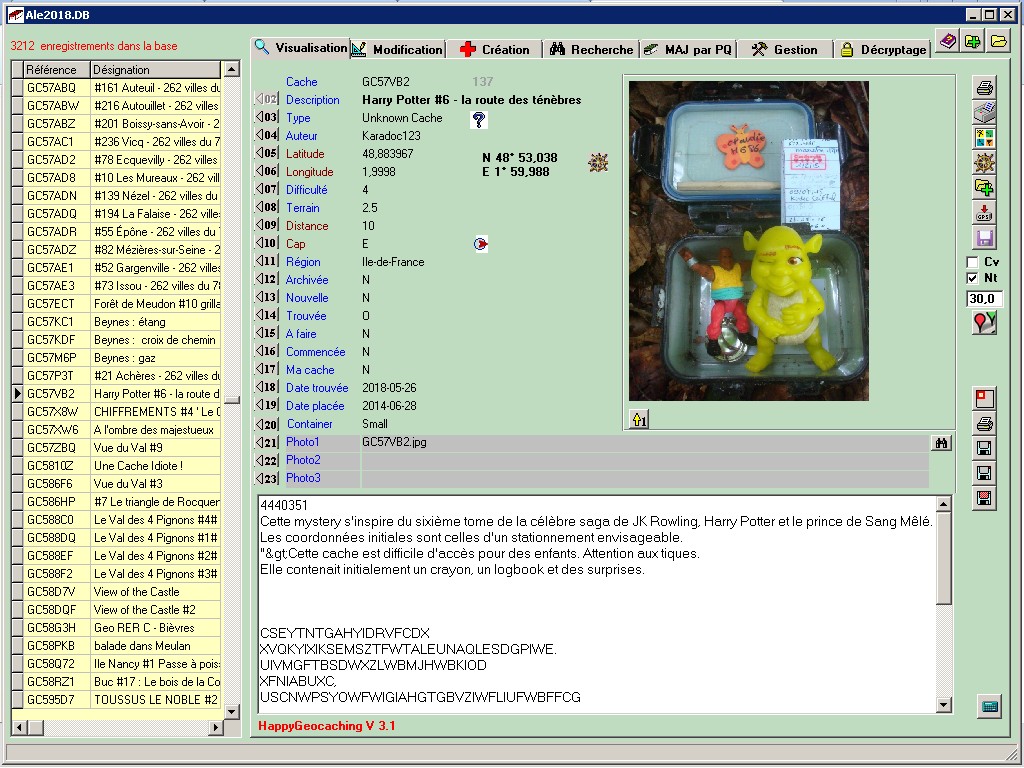Open database with yellow open-folder icon
This screenshot has width=1024, height=768.
click(x=998, y=42)
